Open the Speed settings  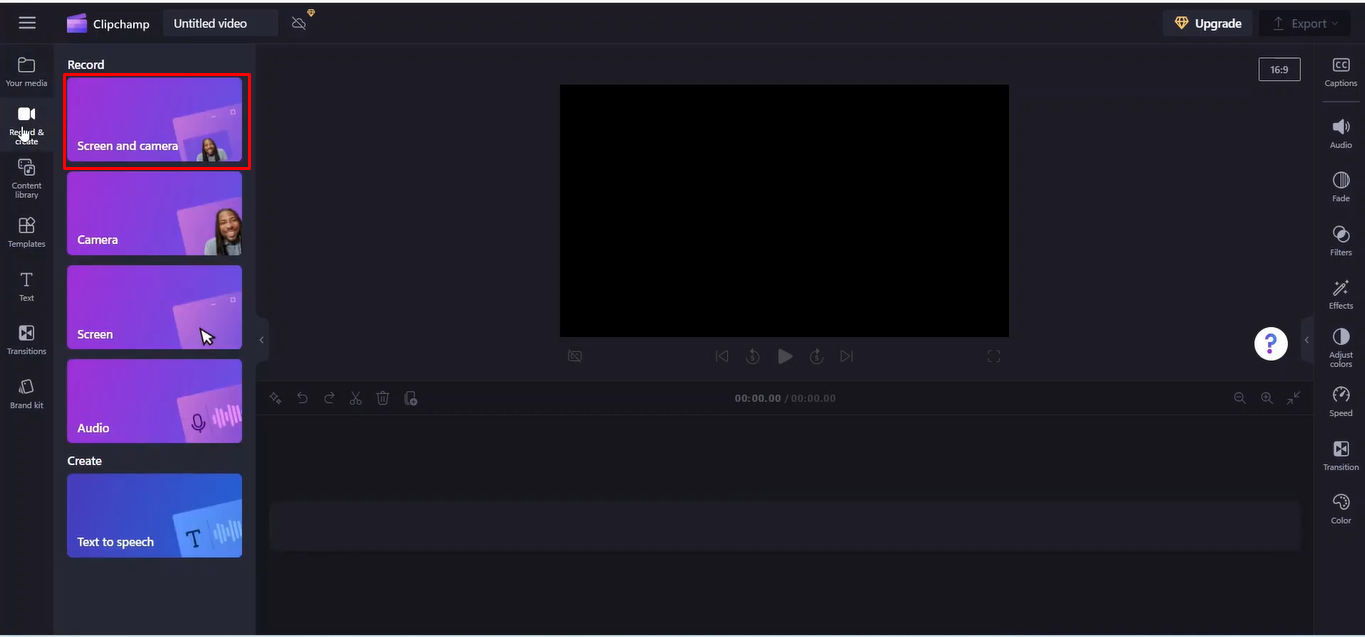1340,399
